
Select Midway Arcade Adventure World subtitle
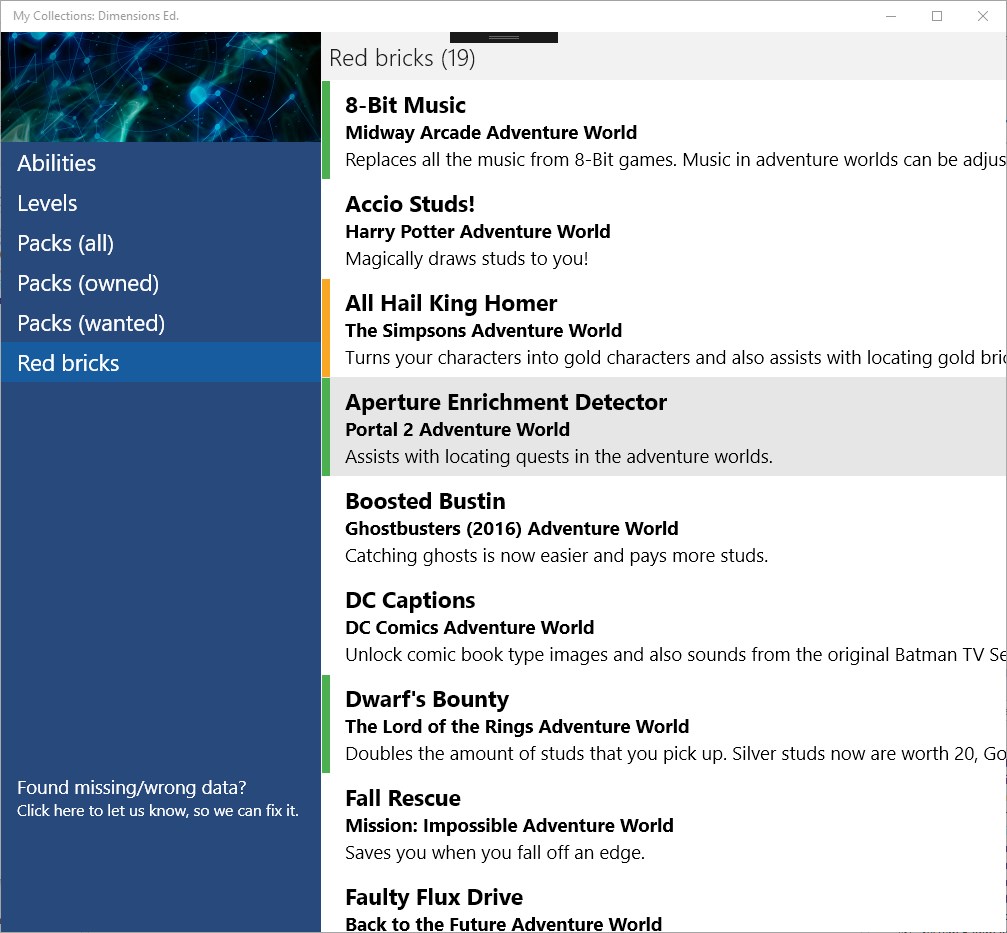(491, 132)
